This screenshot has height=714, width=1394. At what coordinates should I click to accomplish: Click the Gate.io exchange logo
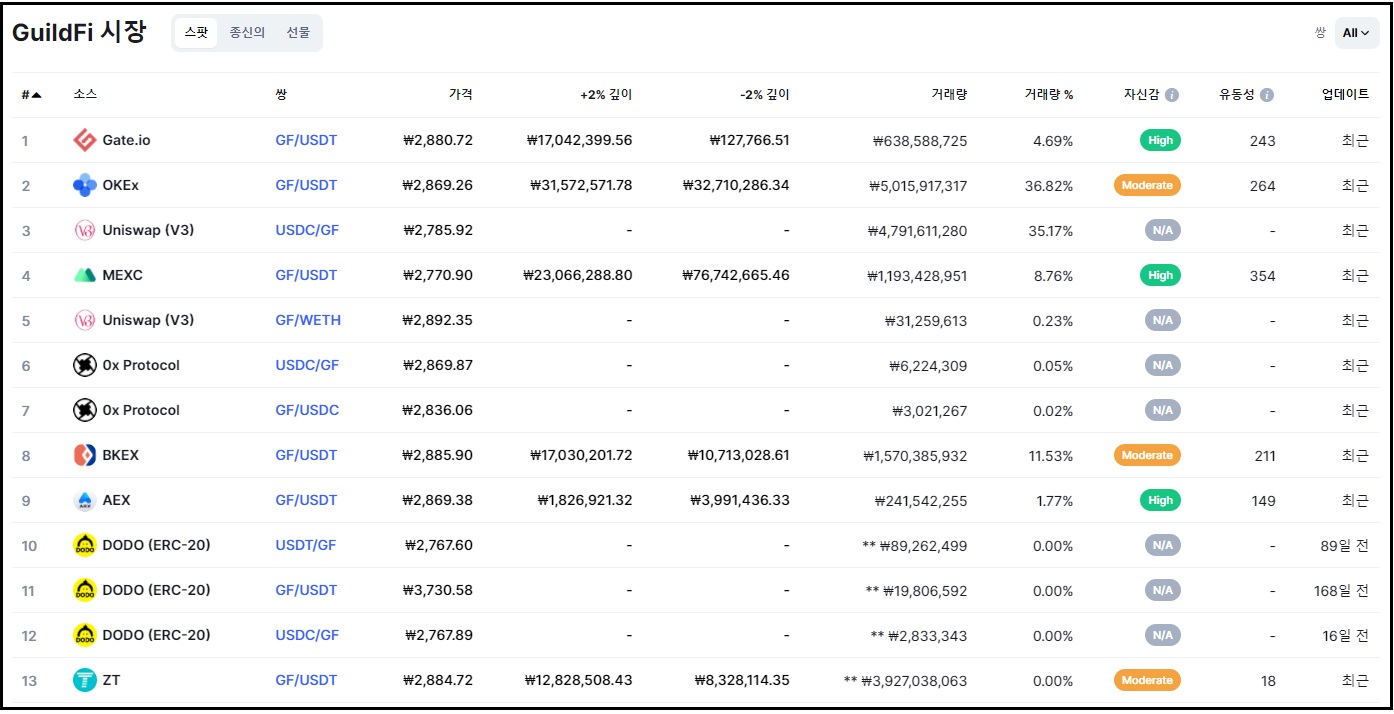(x=85, y=140)
